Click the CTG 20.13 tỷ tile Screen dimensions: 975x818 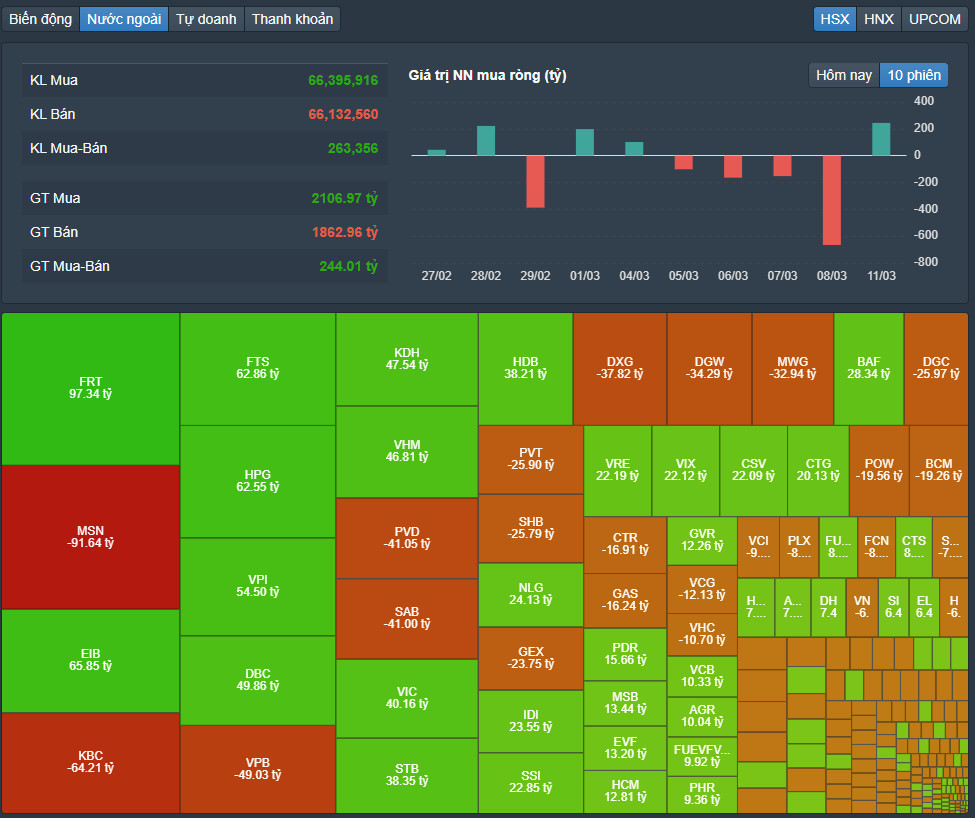(818, 471)
